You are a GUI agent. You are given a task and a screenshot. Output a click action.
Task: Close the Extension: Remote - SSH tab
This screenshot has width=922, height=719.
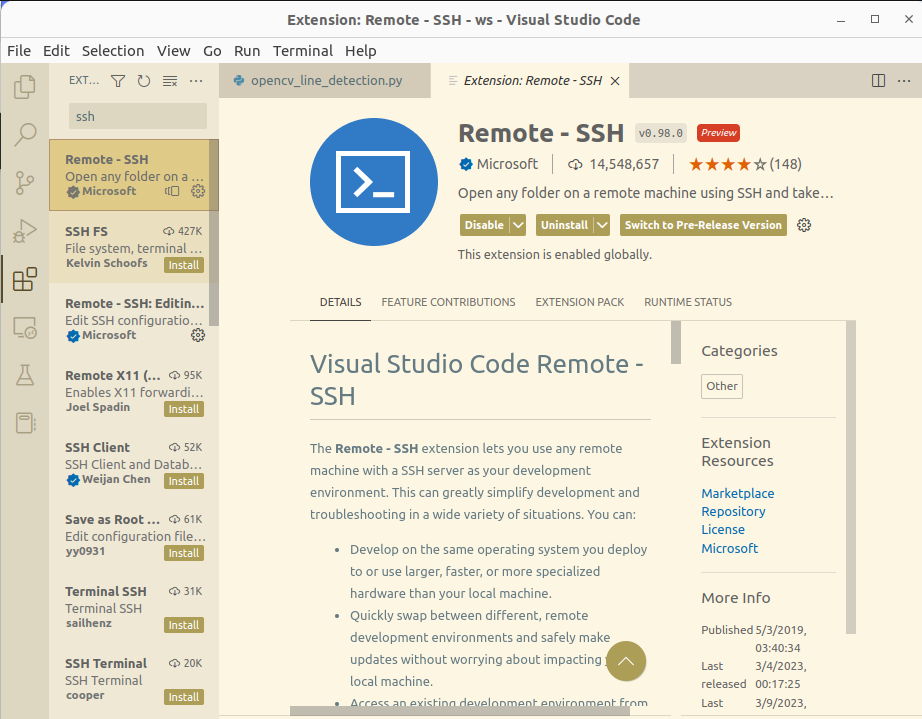click(615, 81)
